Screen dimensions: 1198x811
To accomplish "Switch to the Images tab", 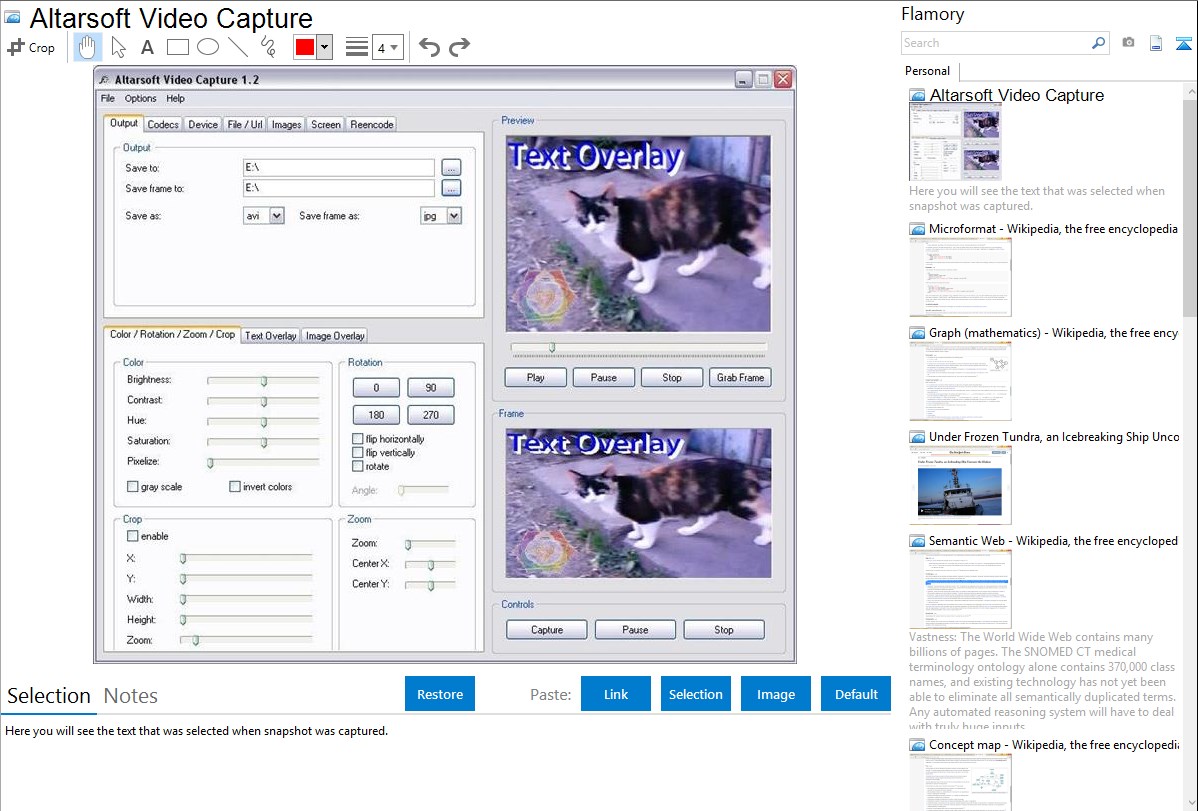I will [x=287, y=125].
